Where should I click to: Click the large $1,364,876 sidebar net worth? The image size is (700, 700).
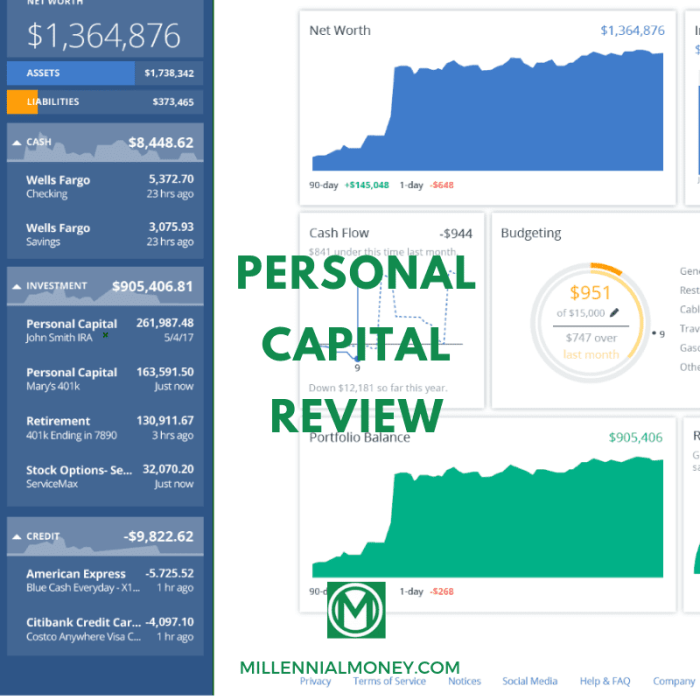tap(104, 36)
